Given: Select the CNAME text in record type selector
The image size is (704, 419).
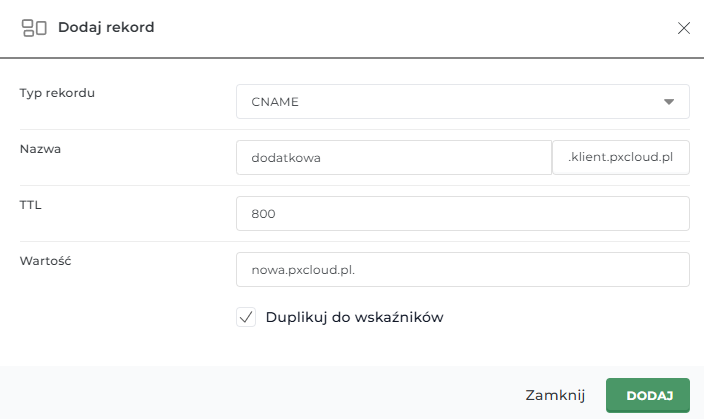Looking at the screenshot, I should pos(276,102).
